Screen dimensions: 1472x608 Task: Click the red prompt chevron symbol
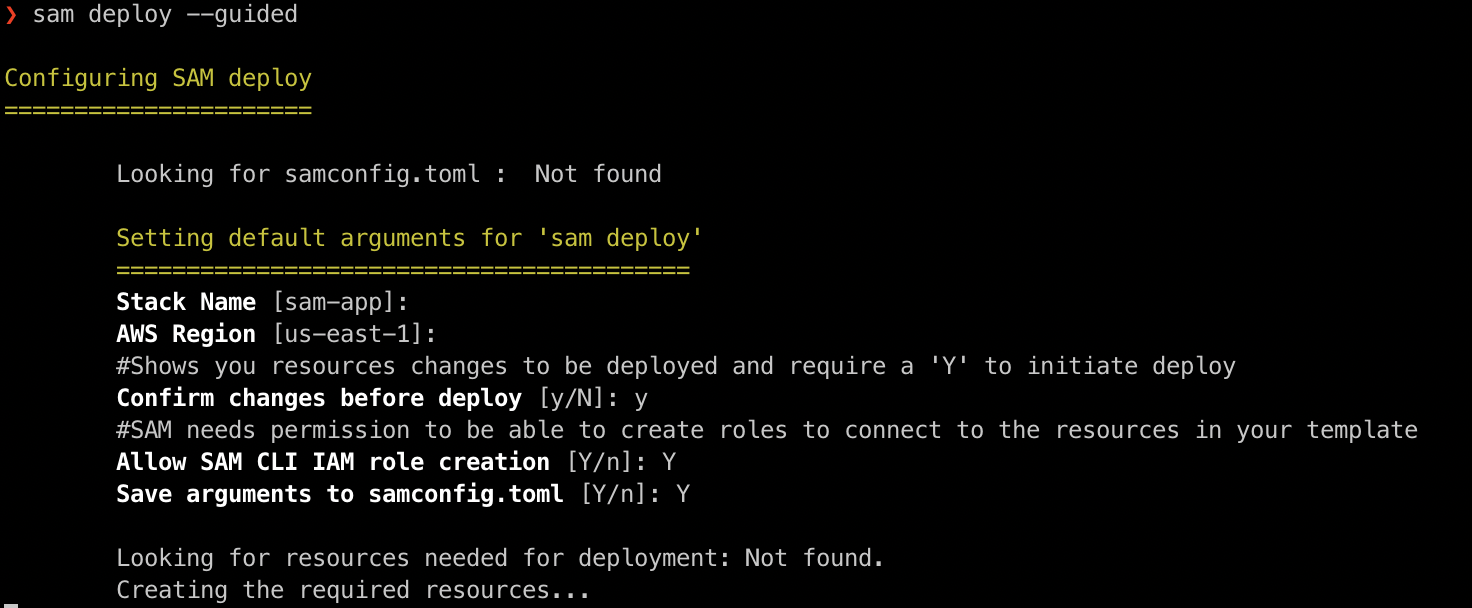11,15
